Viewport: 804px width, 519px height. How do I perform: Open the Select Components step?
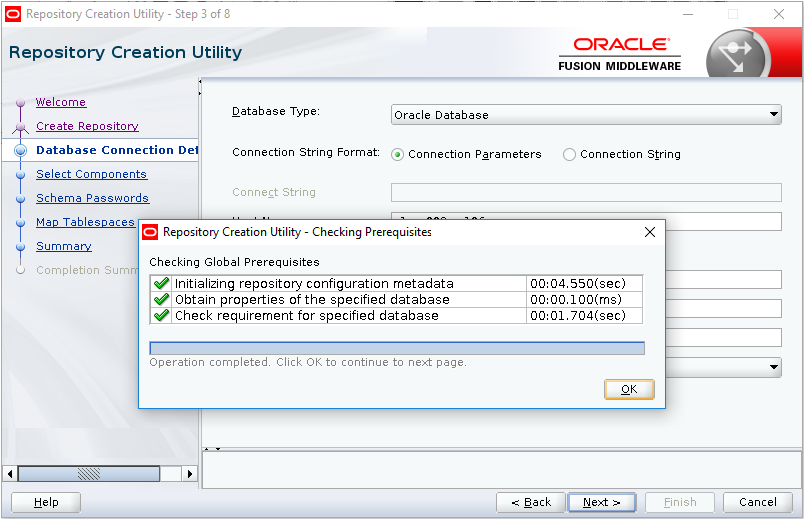91,174
